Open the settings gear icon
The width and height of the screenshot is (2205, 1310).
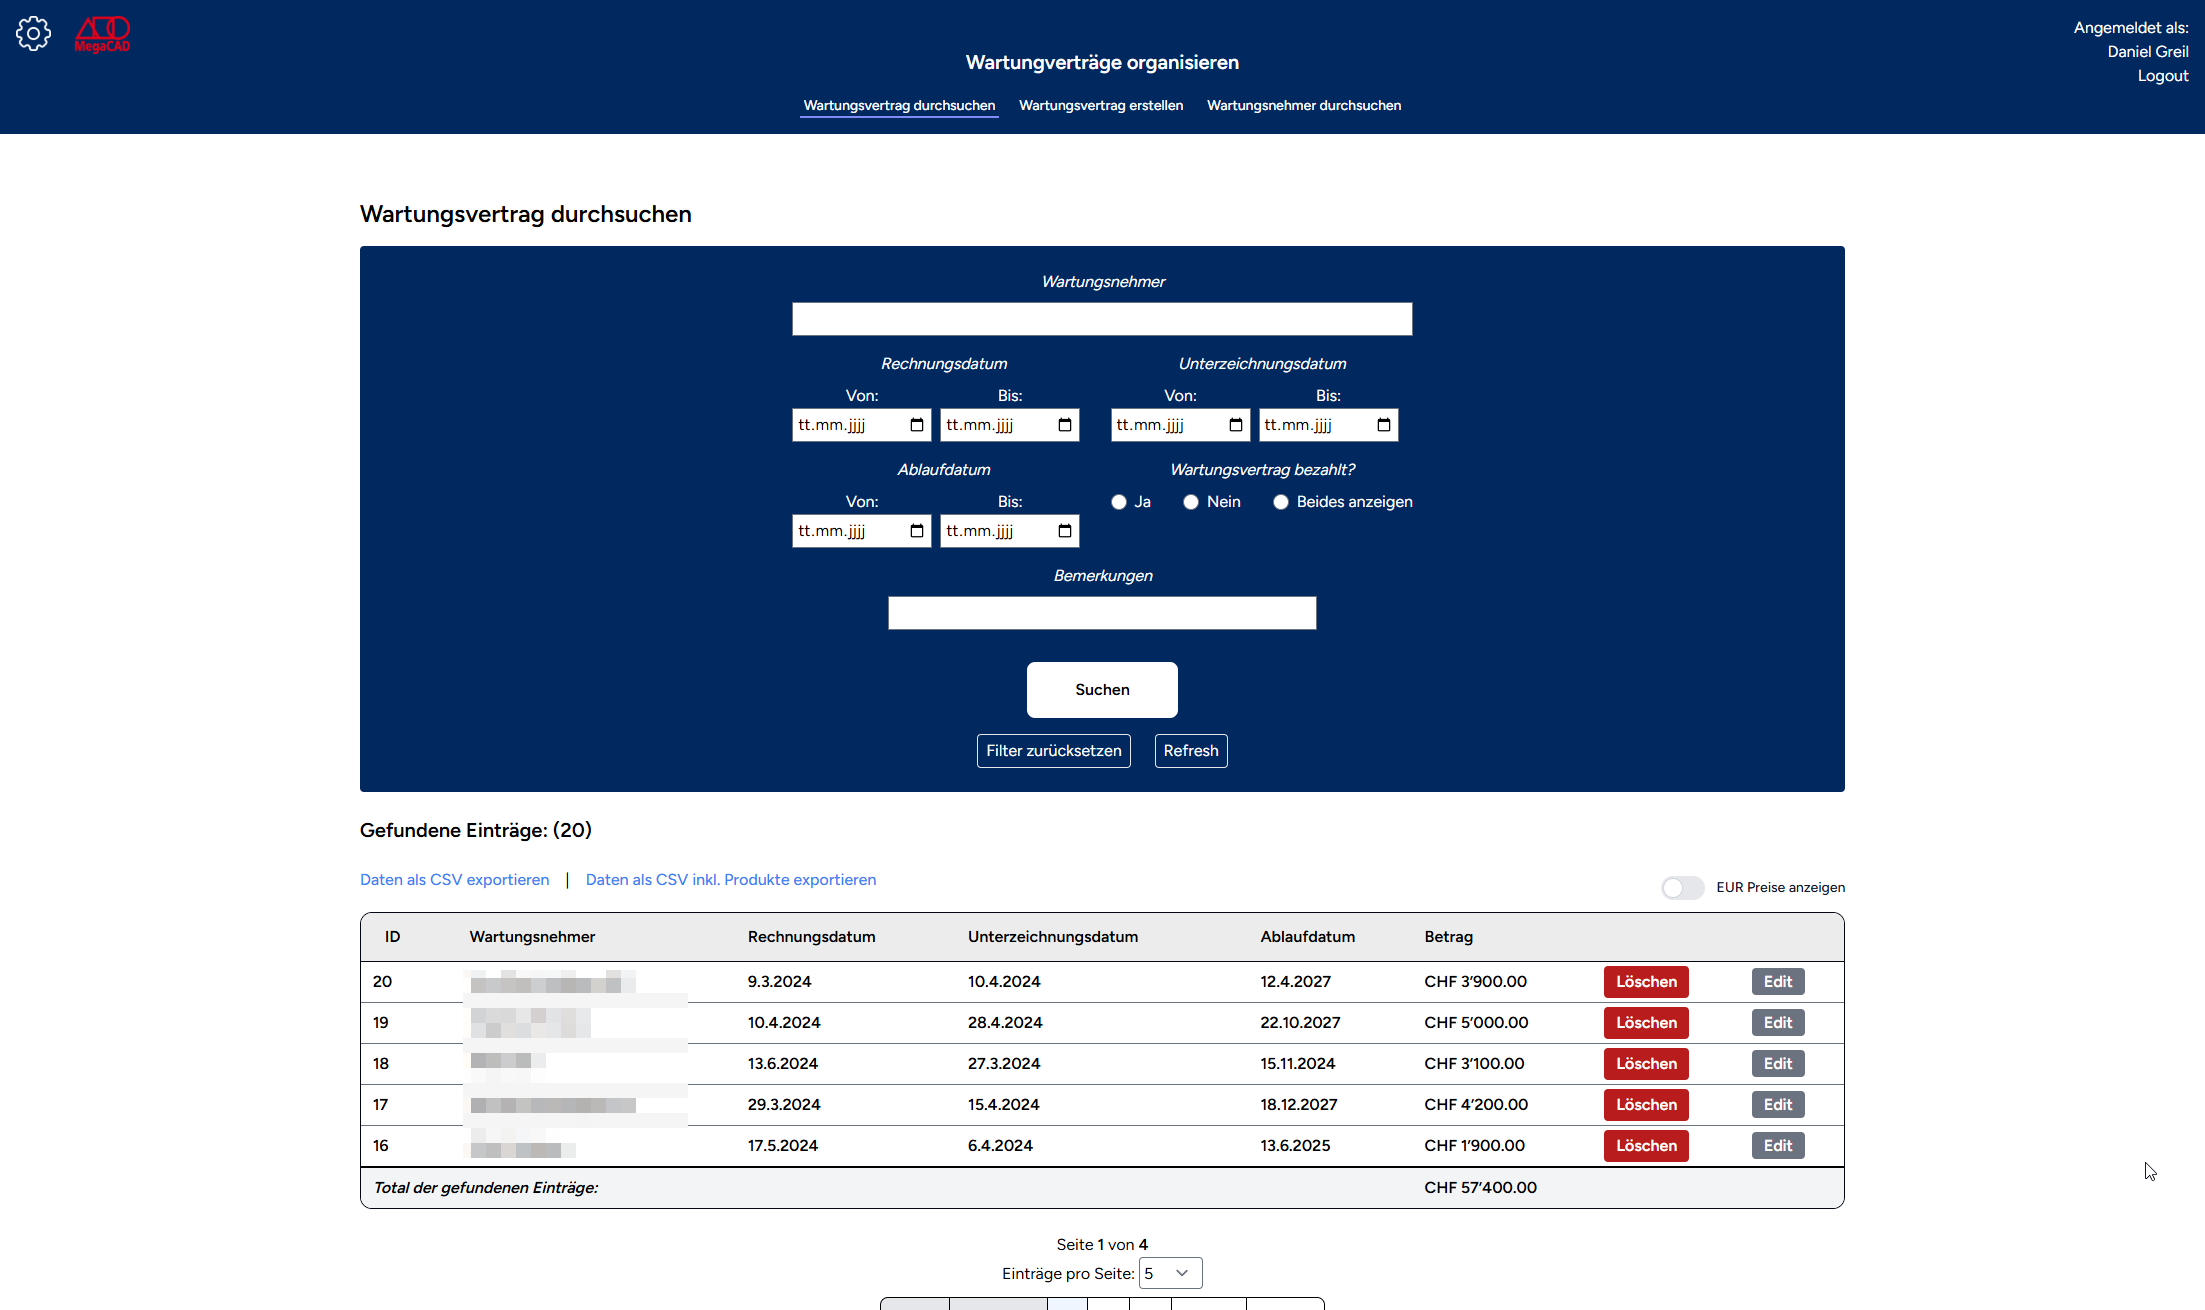(x=33, y=34)
